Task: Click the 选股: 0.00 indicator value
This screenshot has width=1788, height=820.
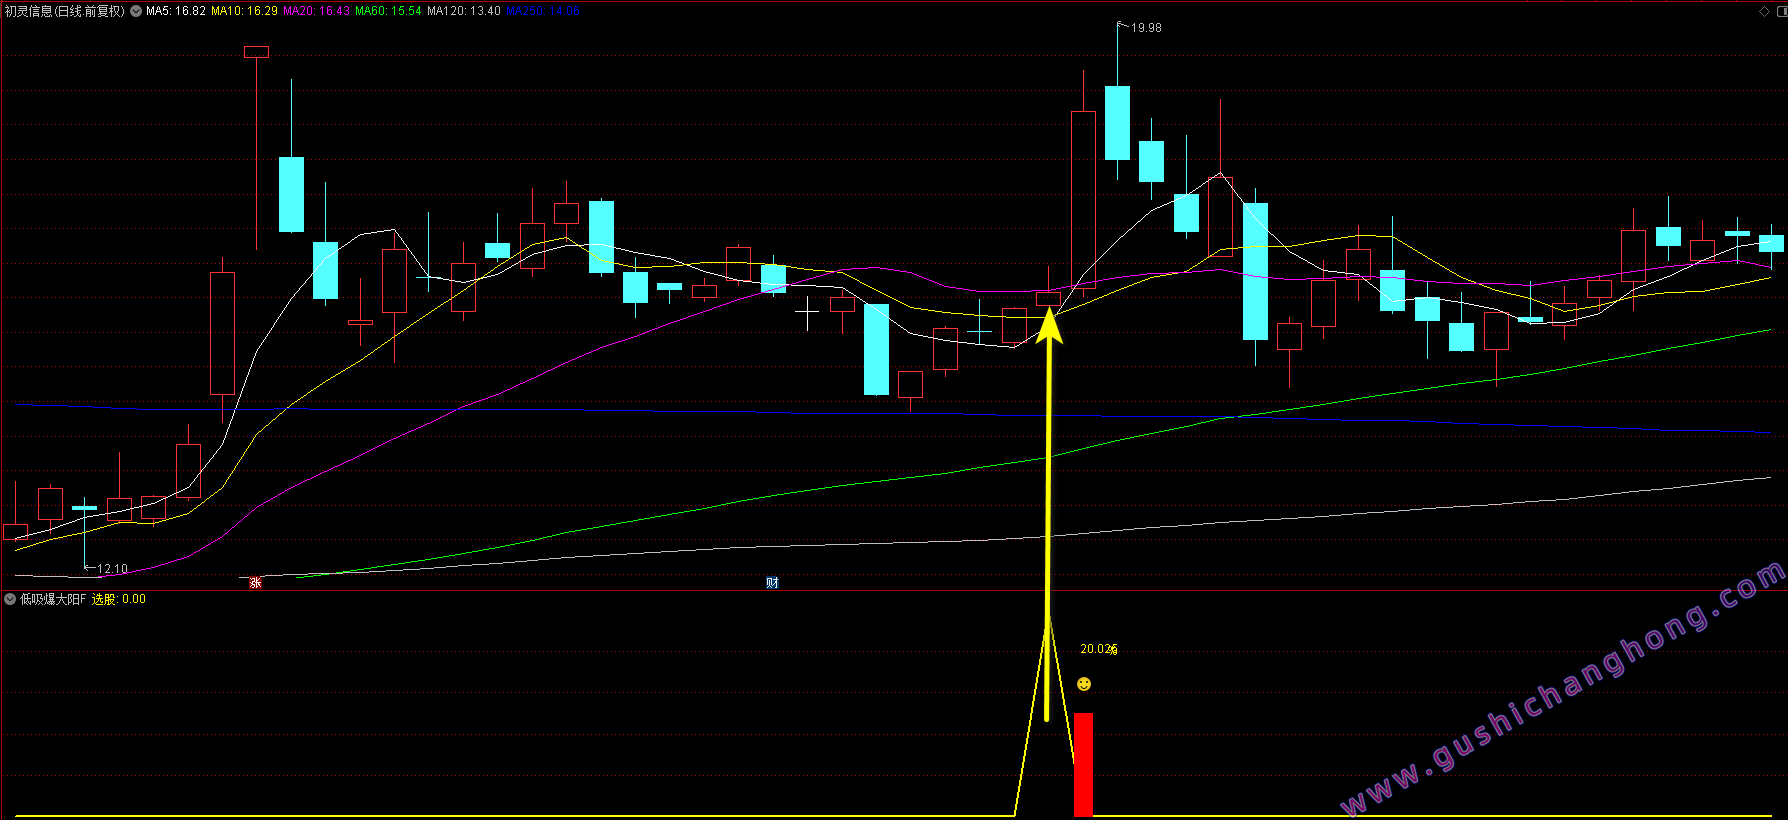Action: tap(119, 599)
